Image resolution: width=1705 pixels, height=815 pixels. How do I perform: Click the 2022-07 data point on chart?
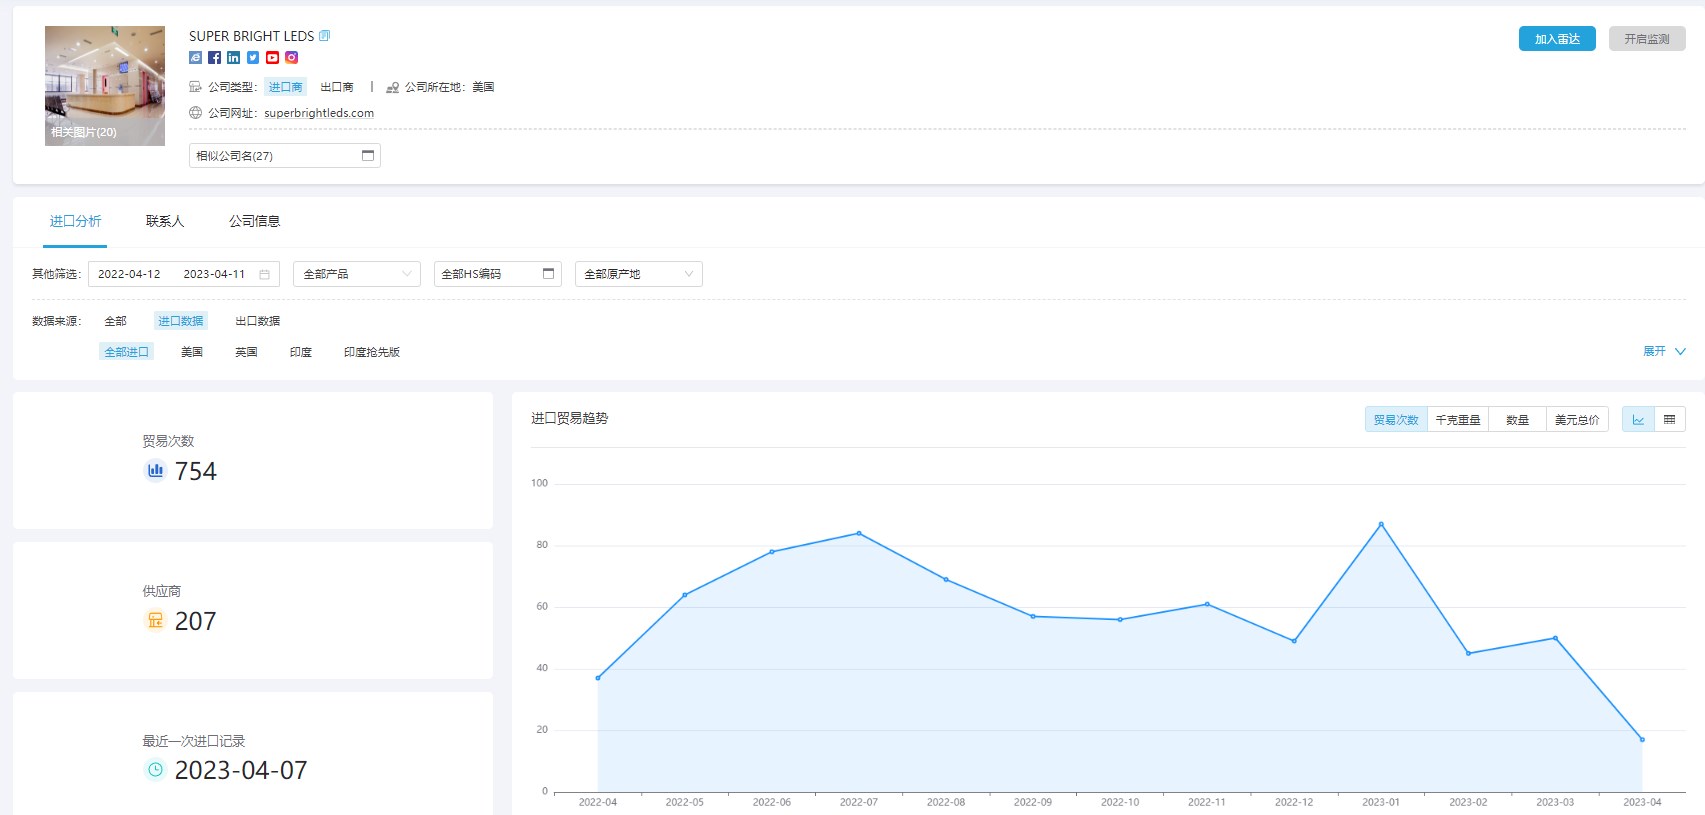coord(859,533)
